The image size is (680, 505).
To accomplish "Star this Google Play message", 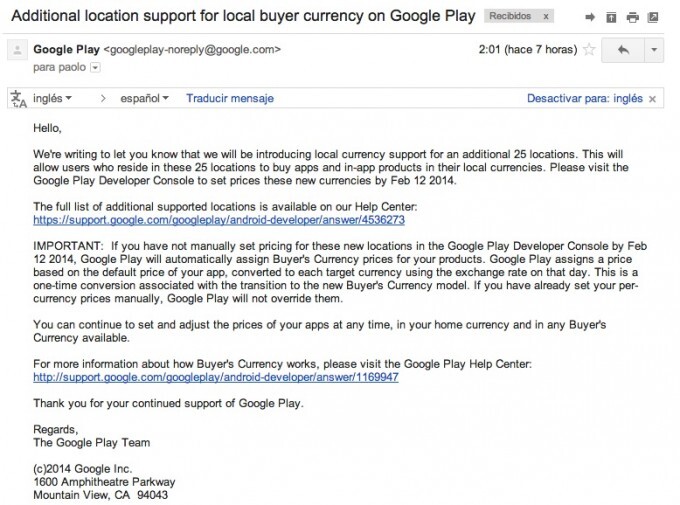I will [x=590, y=49].
